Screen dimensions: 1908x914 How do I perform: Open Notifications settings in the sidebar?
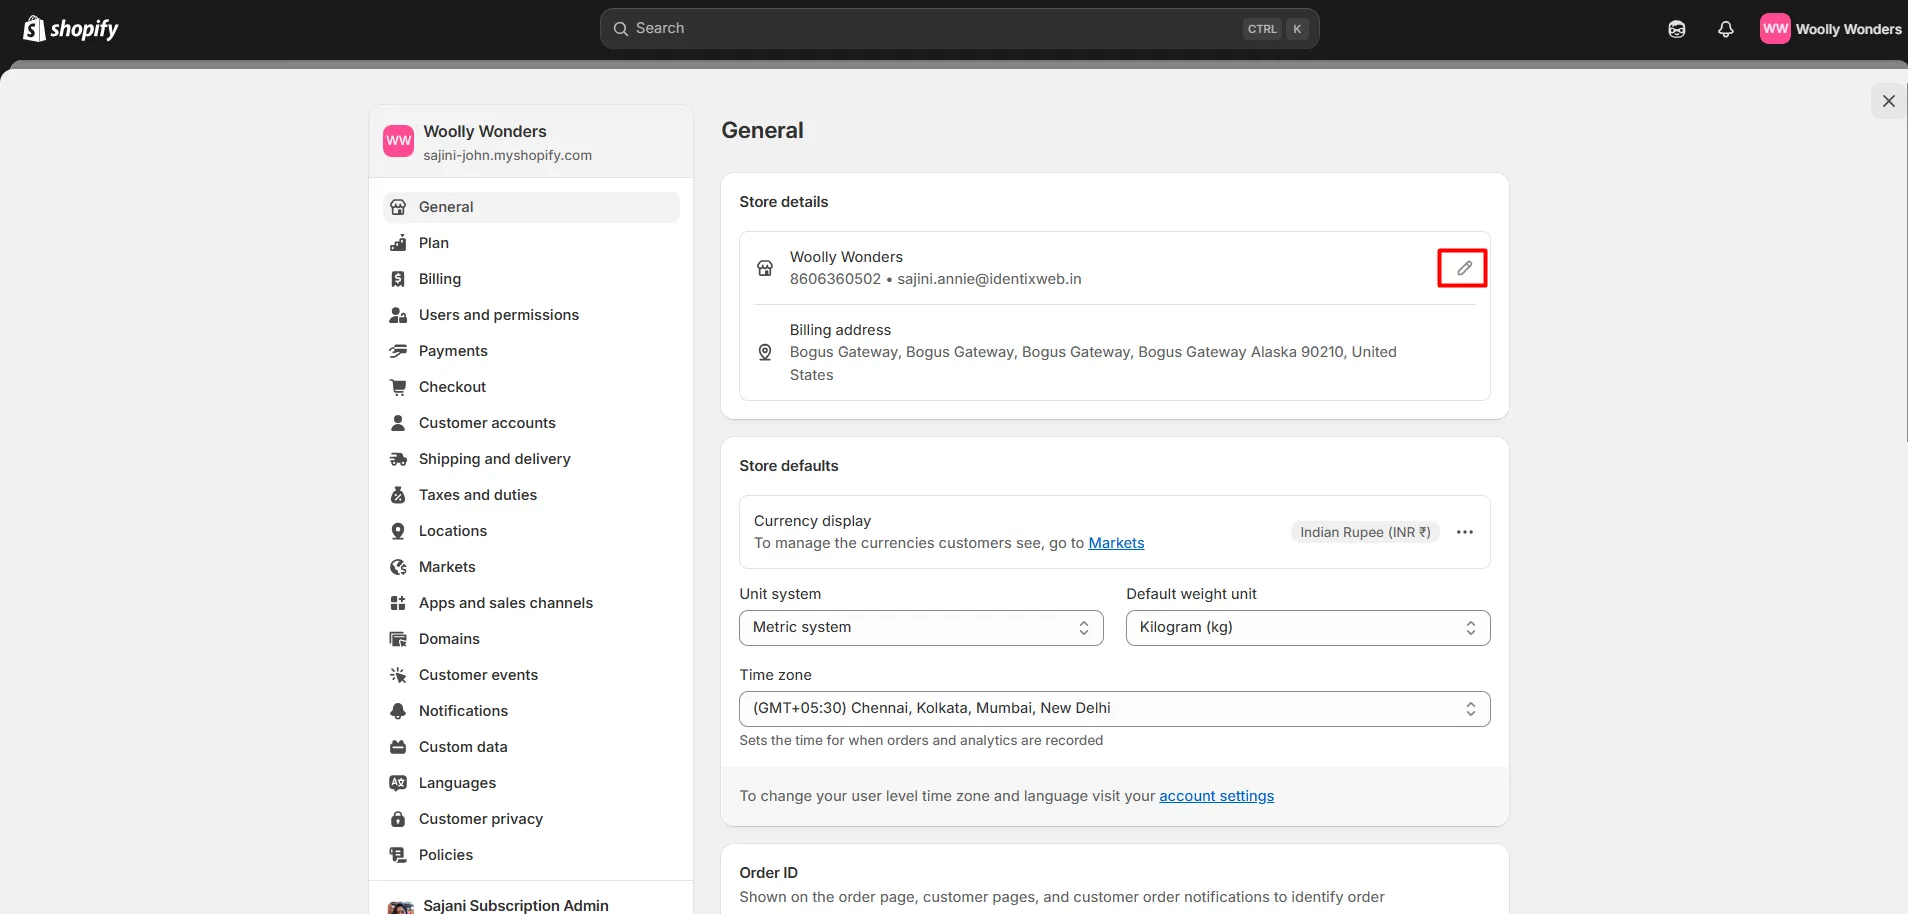463,711
